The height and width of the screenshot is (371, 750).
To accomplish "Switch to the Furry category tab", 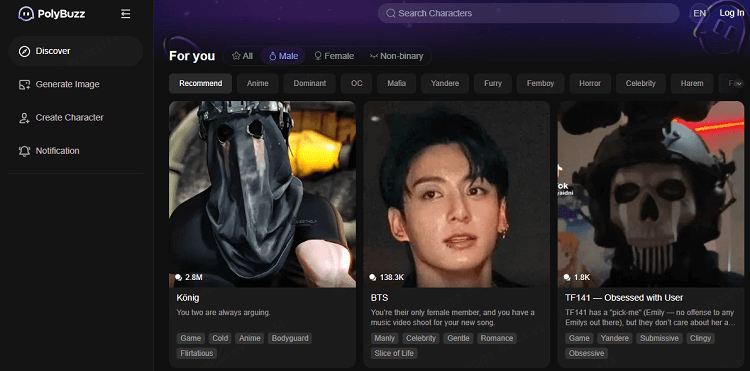I will (x=493, y=83).
